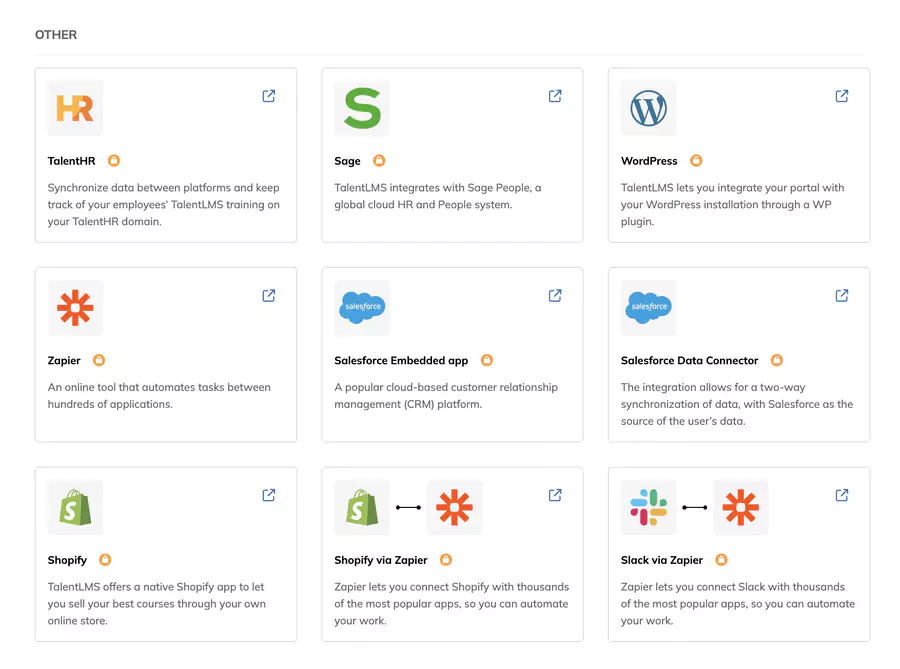This screenshot has width=900, height=669.
Task: Open the external link on Salesforce Embedded app card
Action: 554,295
